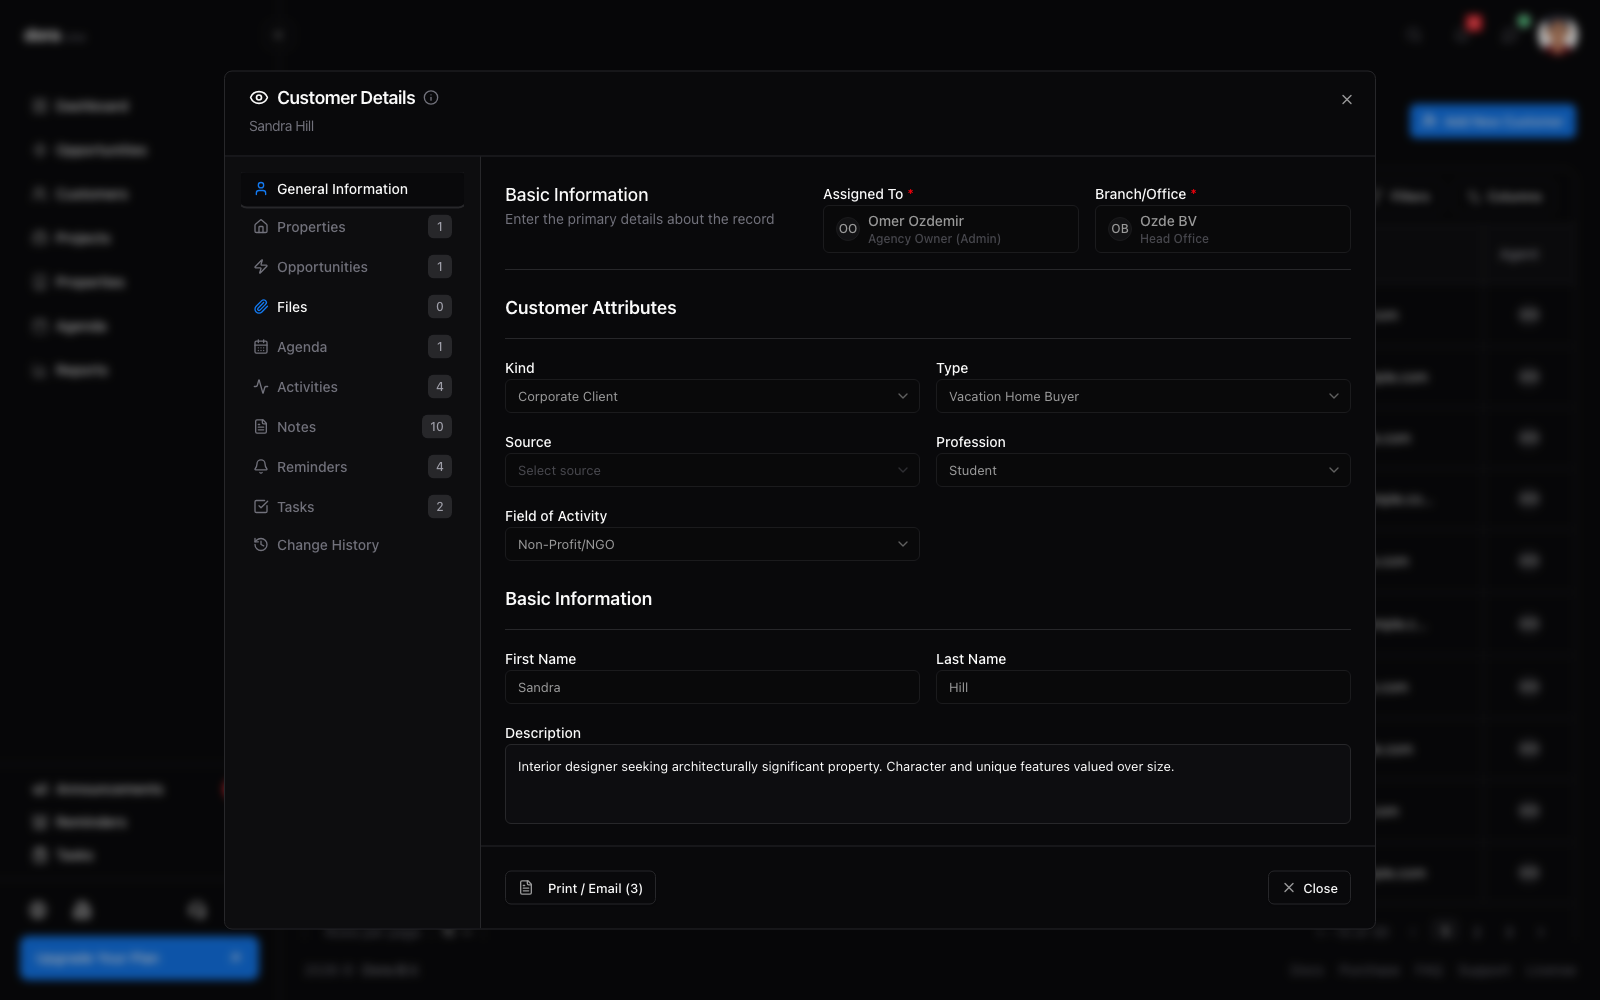Image resolution: width=1600 pixels, height=1000 pixels.
Task: Select the Assigned To field Omer Ozdemir
Action: coord(950,229)
